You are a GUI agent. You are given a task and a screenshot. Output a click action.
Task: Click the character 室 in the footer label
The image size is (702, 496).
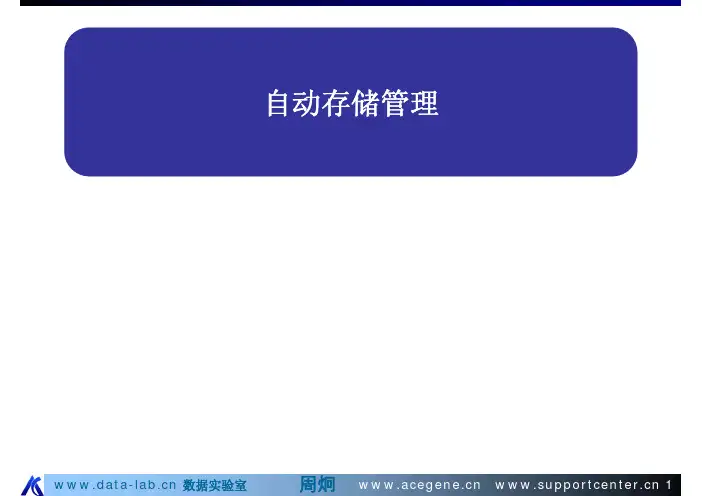240,485
